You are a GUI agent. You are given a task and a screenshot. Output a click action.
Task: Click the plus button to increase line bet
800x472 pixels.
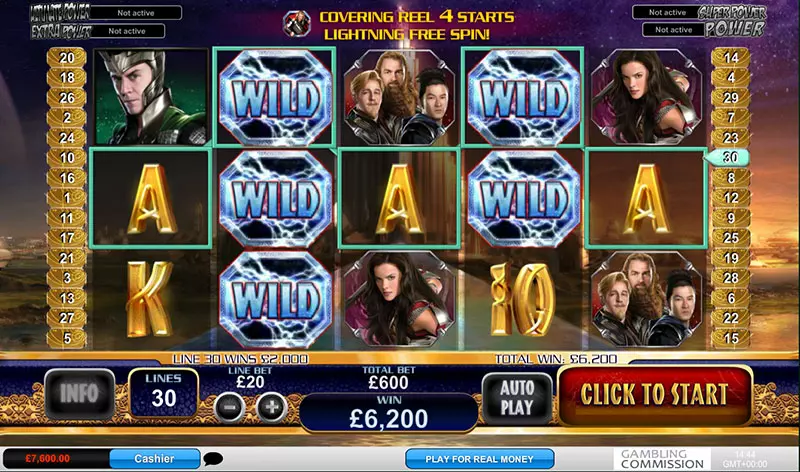coord(272,407)
